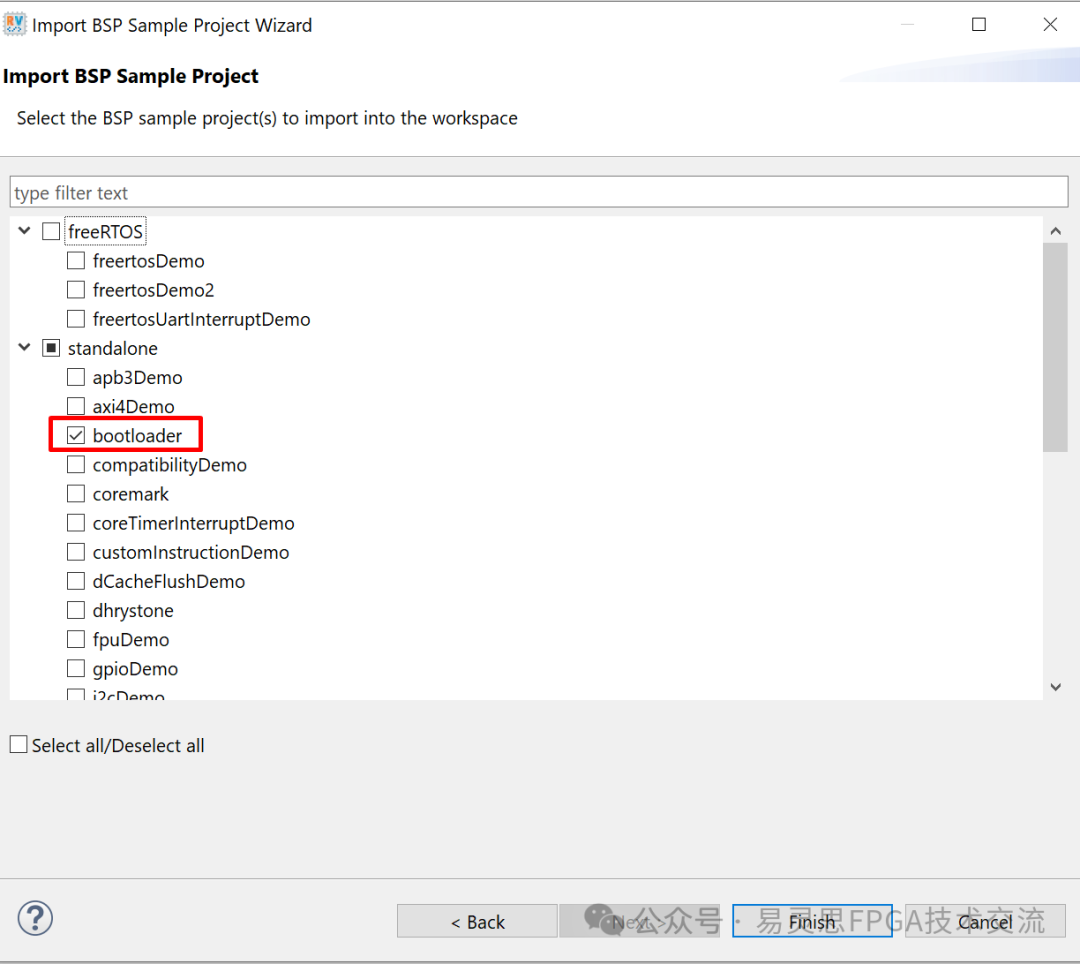The width and height of the screenshot is (1080, 964).
Task: Click the Finish button
Action: click(811, 921)
